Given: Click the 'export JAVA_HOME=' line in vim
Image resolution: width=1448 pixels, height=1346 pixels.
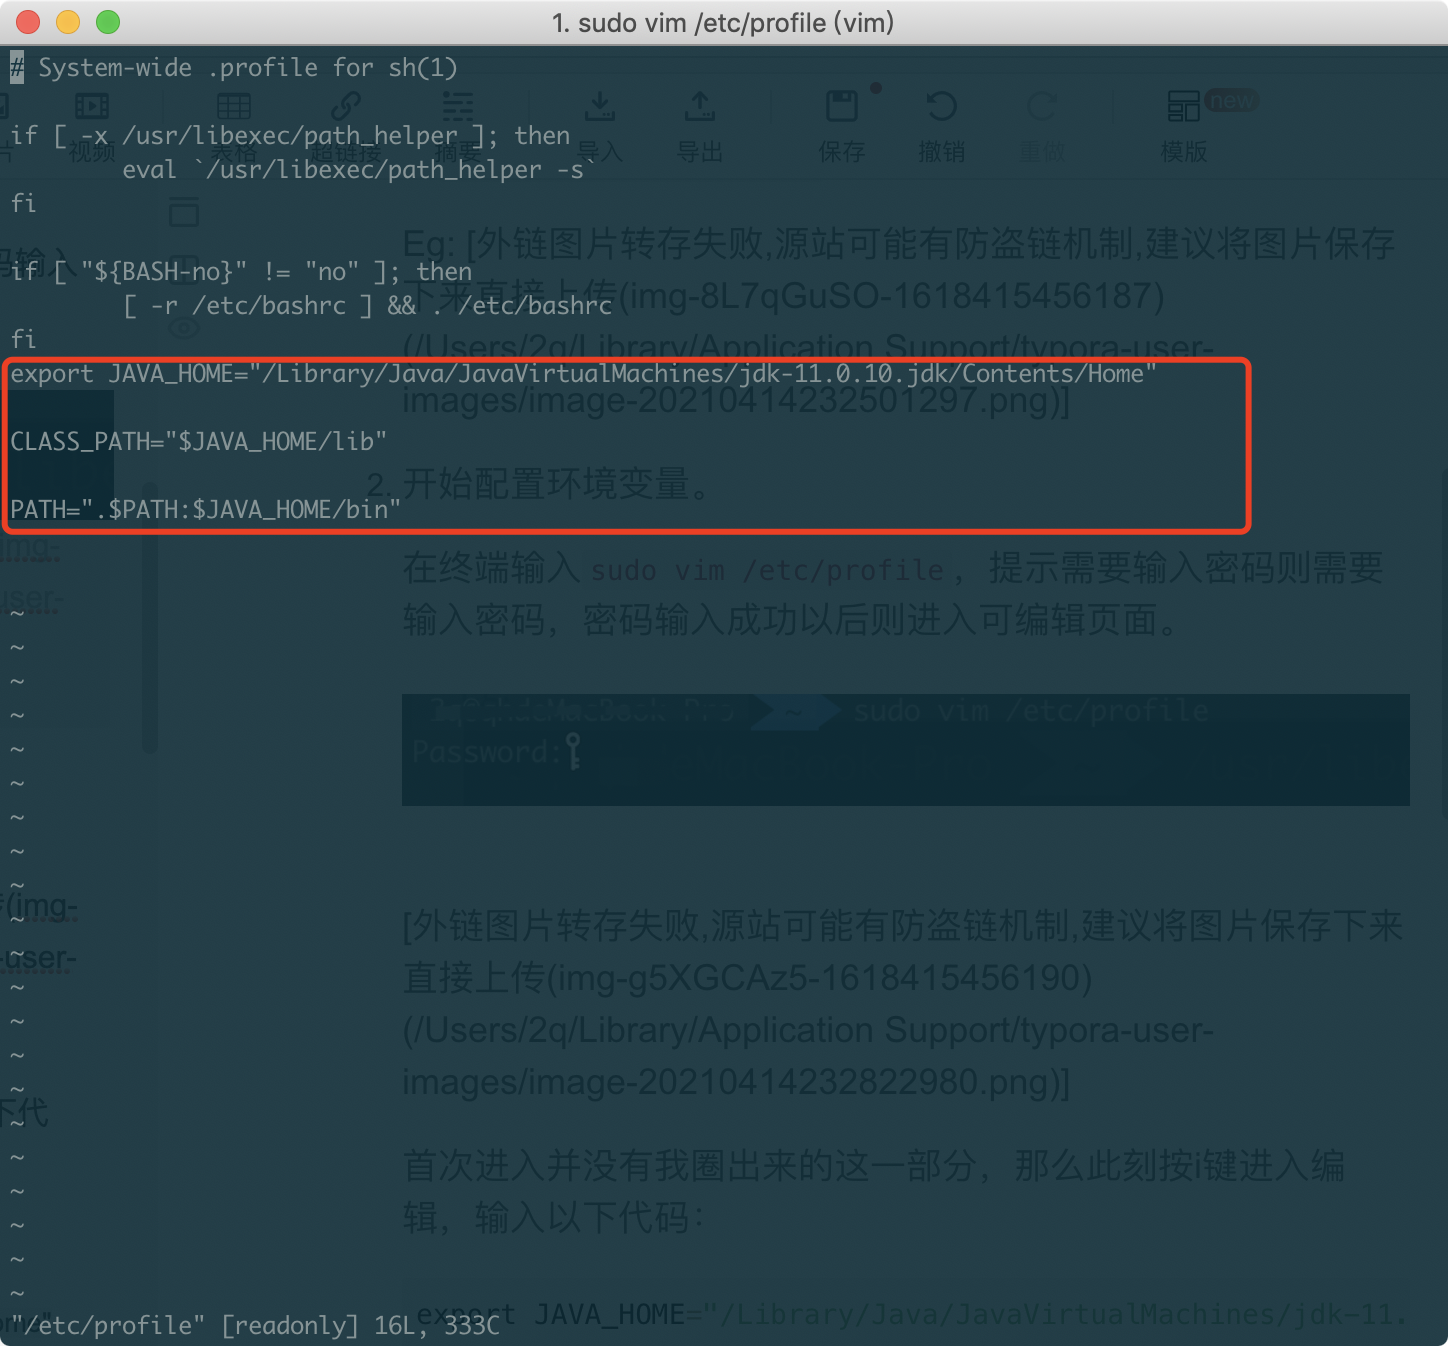Looking at the screenshot, I should [x=584, y=374].
